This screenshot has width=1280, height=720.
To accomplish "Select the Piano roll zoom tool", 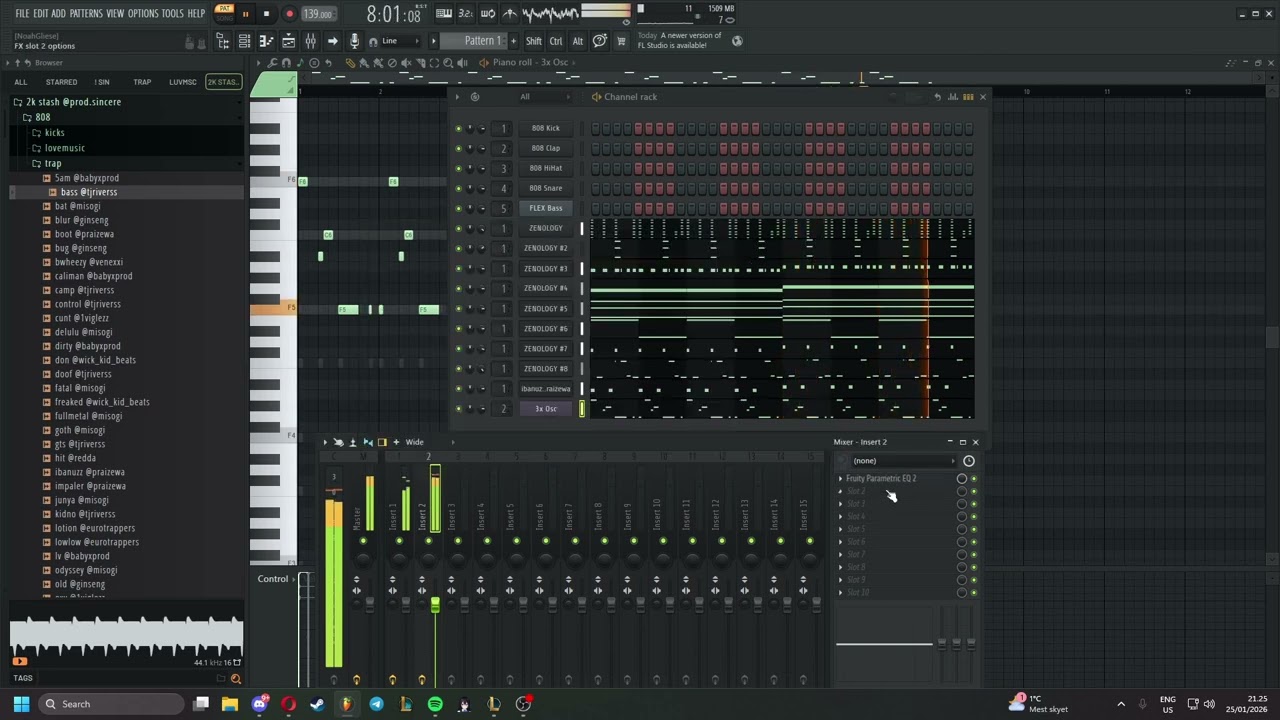I will [x=448, y=62].
